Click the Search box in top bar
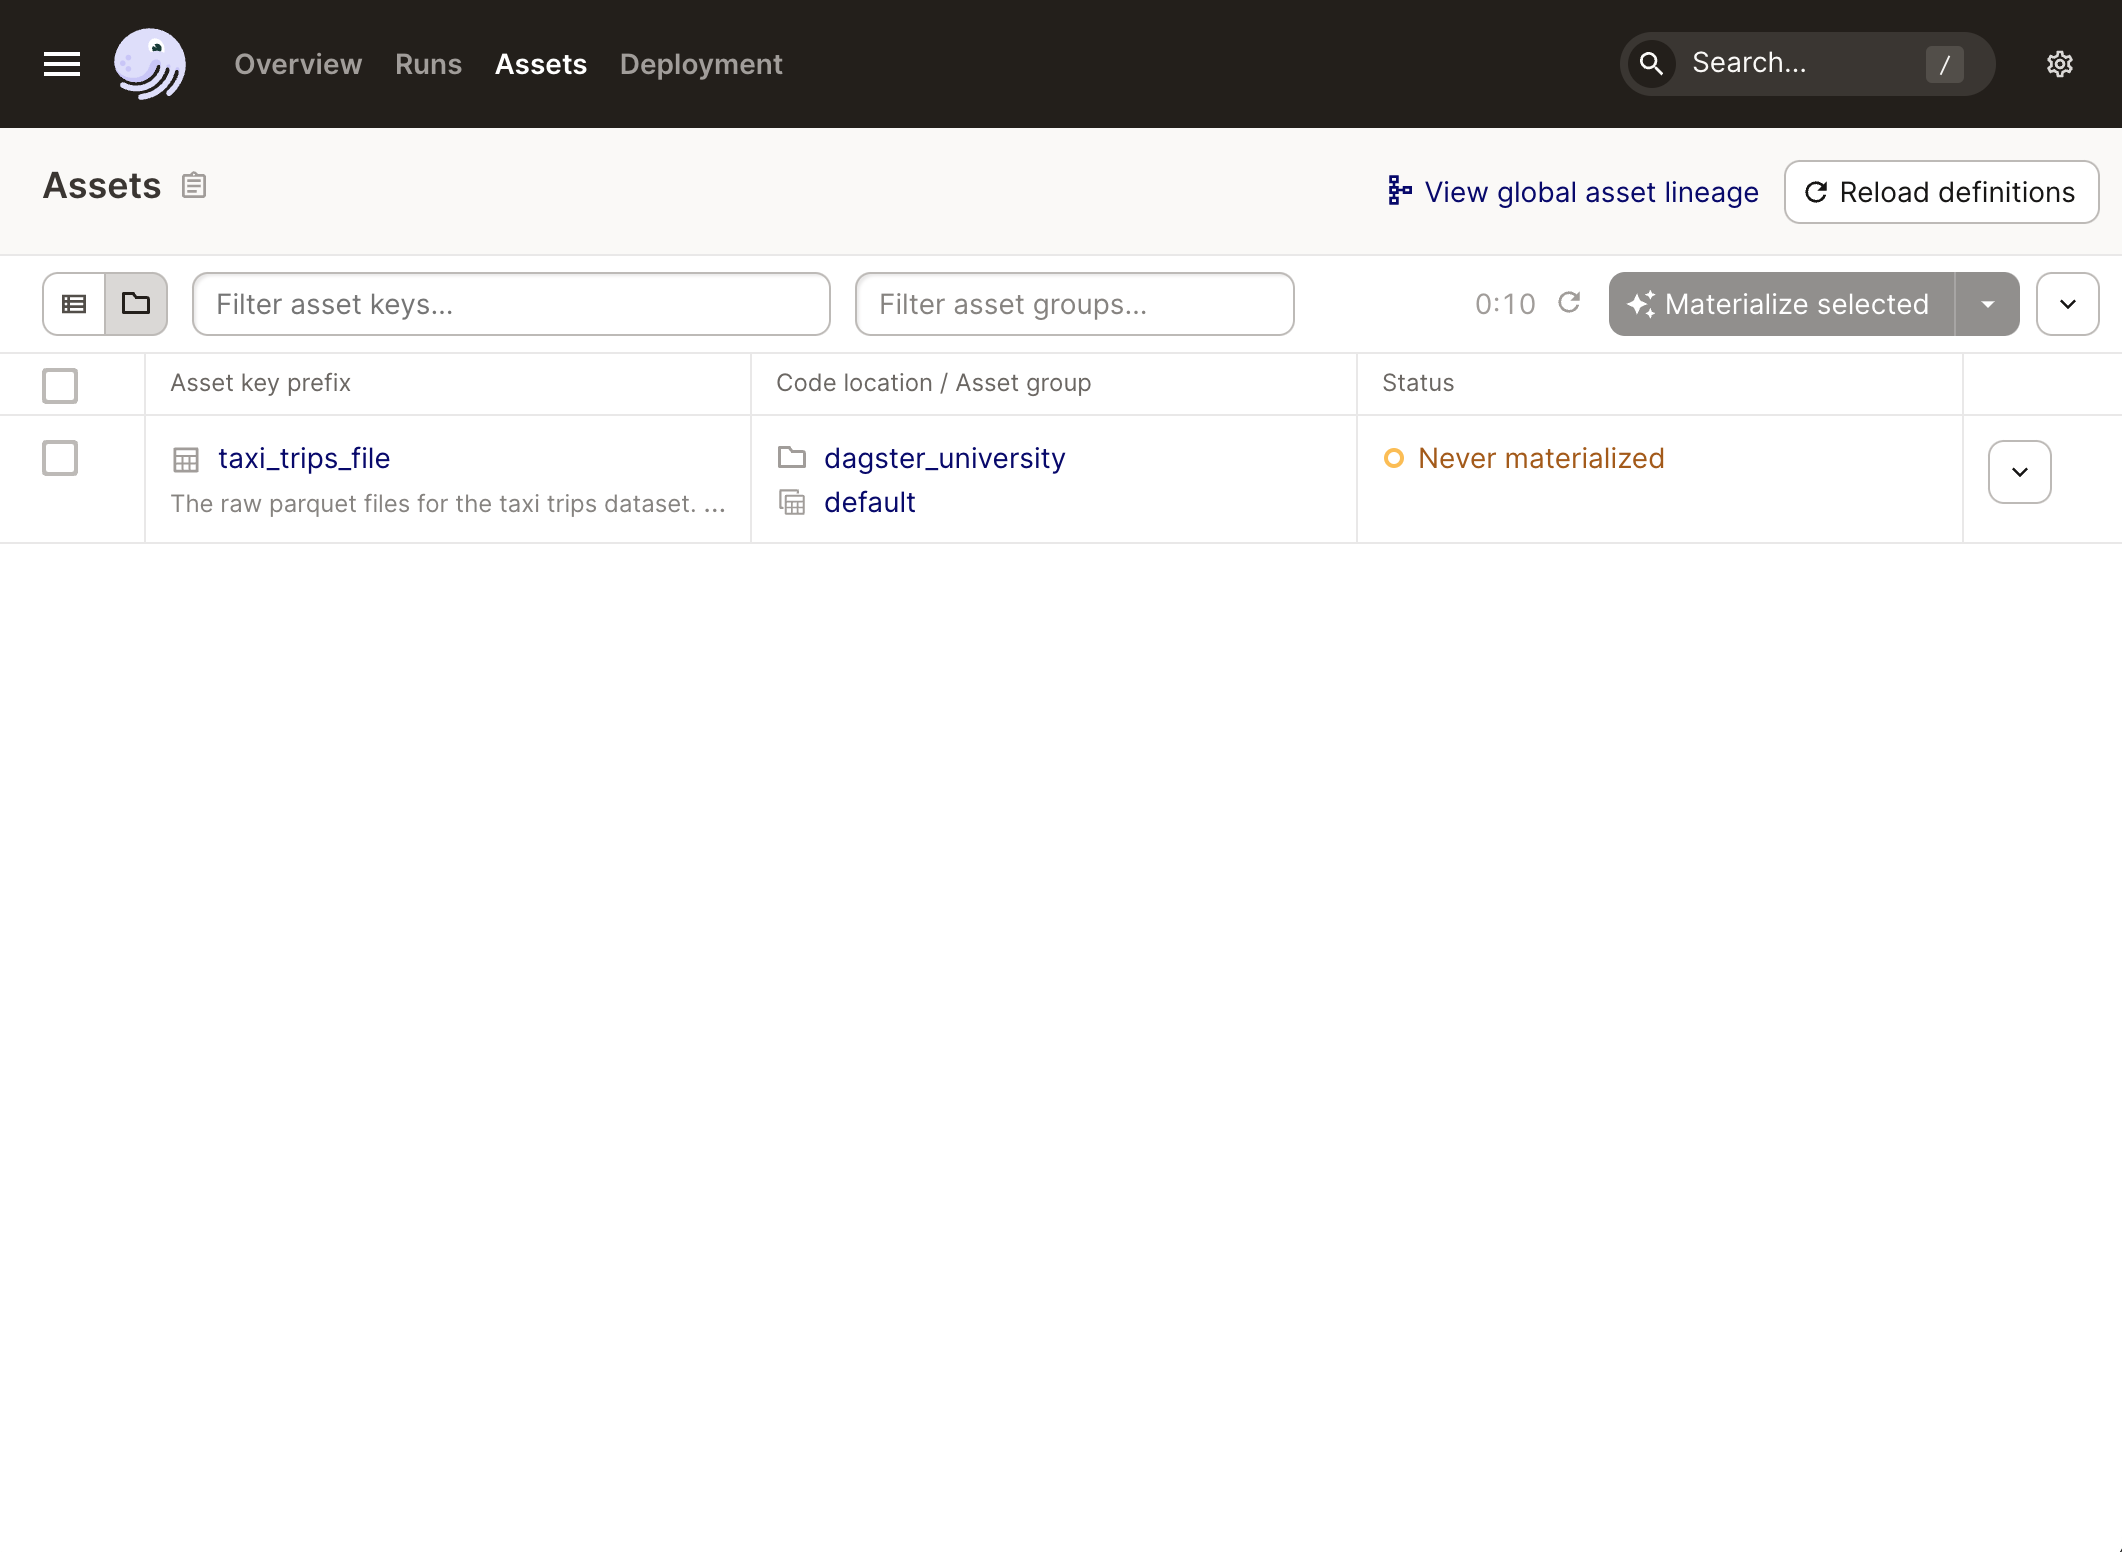2122x1552 pixels. tap(1806, 64)
